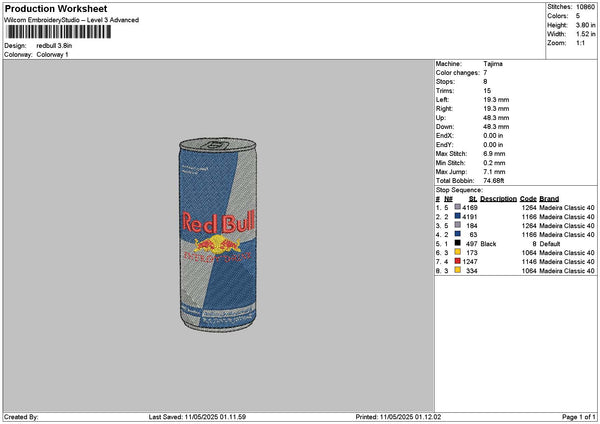Select the machine name Tajima
The image size is (600, 424).
pos(493,64)
